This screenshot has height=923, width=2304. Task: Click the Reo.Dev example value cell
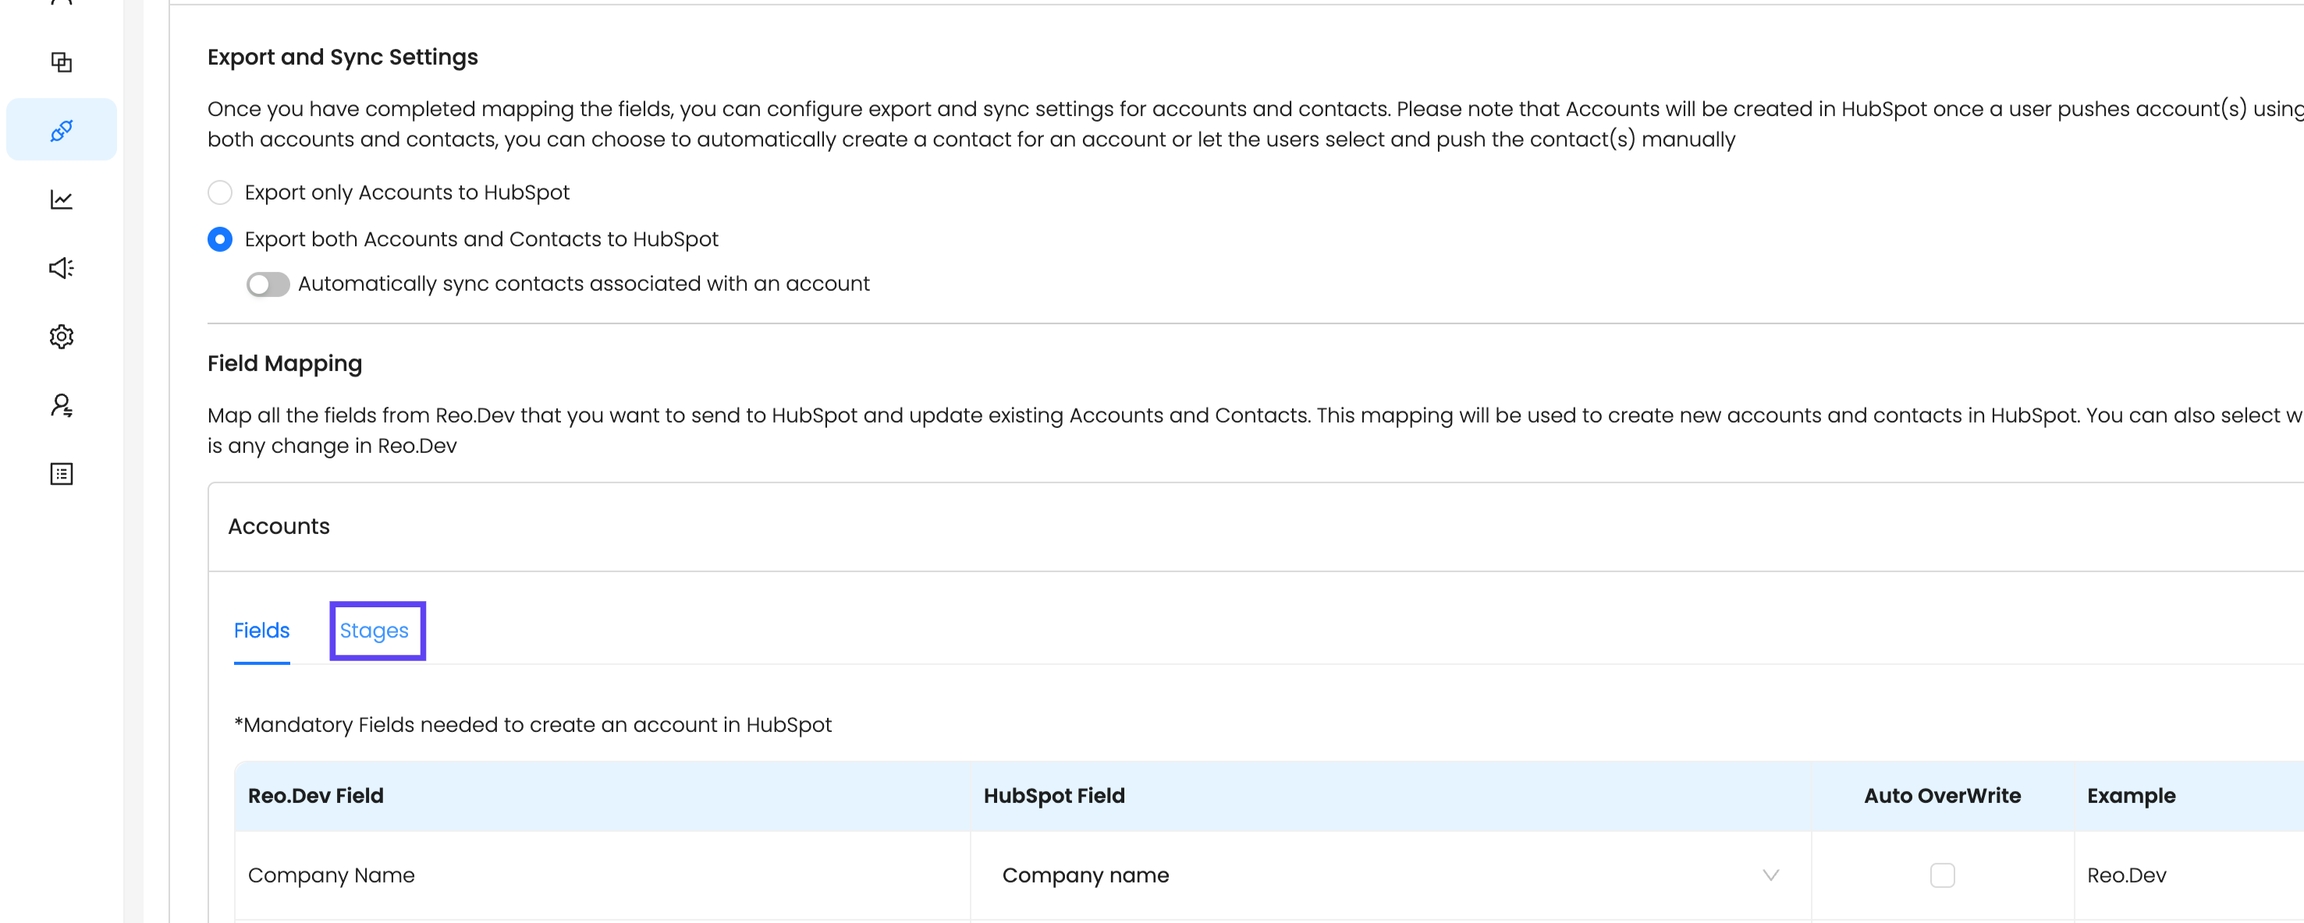pyautogui.click(x=2127, y=875)
